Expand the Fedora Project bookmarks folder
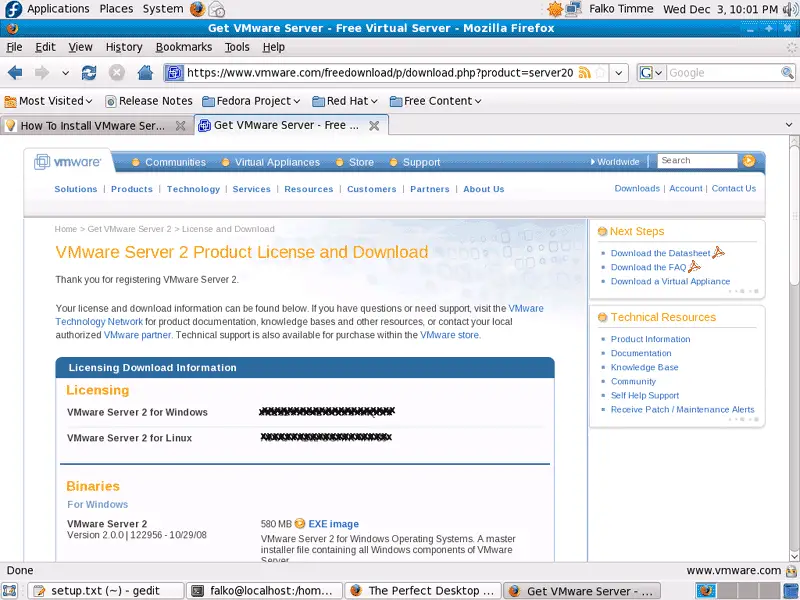Viewport: 800px width, 600px height. [x=251, y=101]
